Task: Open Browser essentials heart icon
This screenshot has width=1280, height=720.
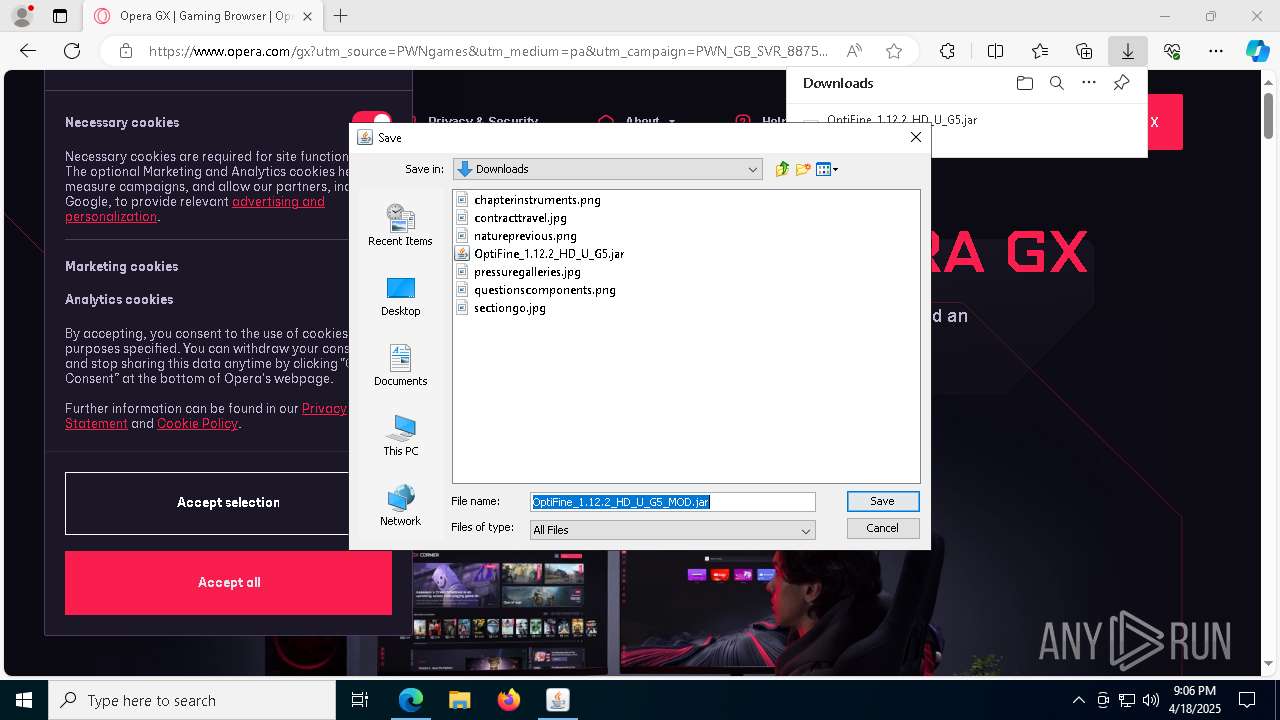Action: click(1172, 51)
